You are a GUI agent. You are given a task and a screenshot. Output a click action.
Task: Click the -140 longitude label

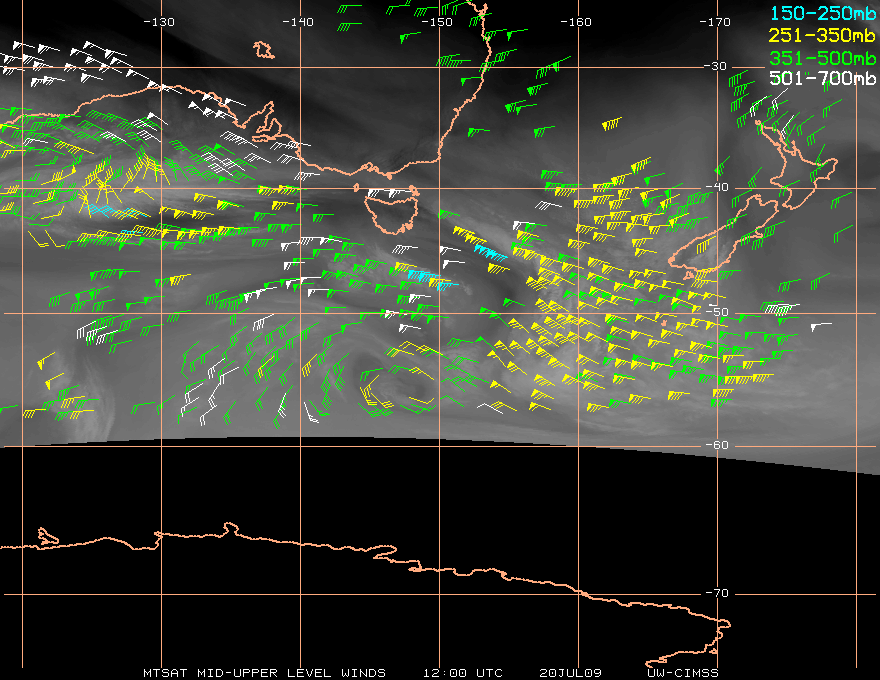(297, 22)
